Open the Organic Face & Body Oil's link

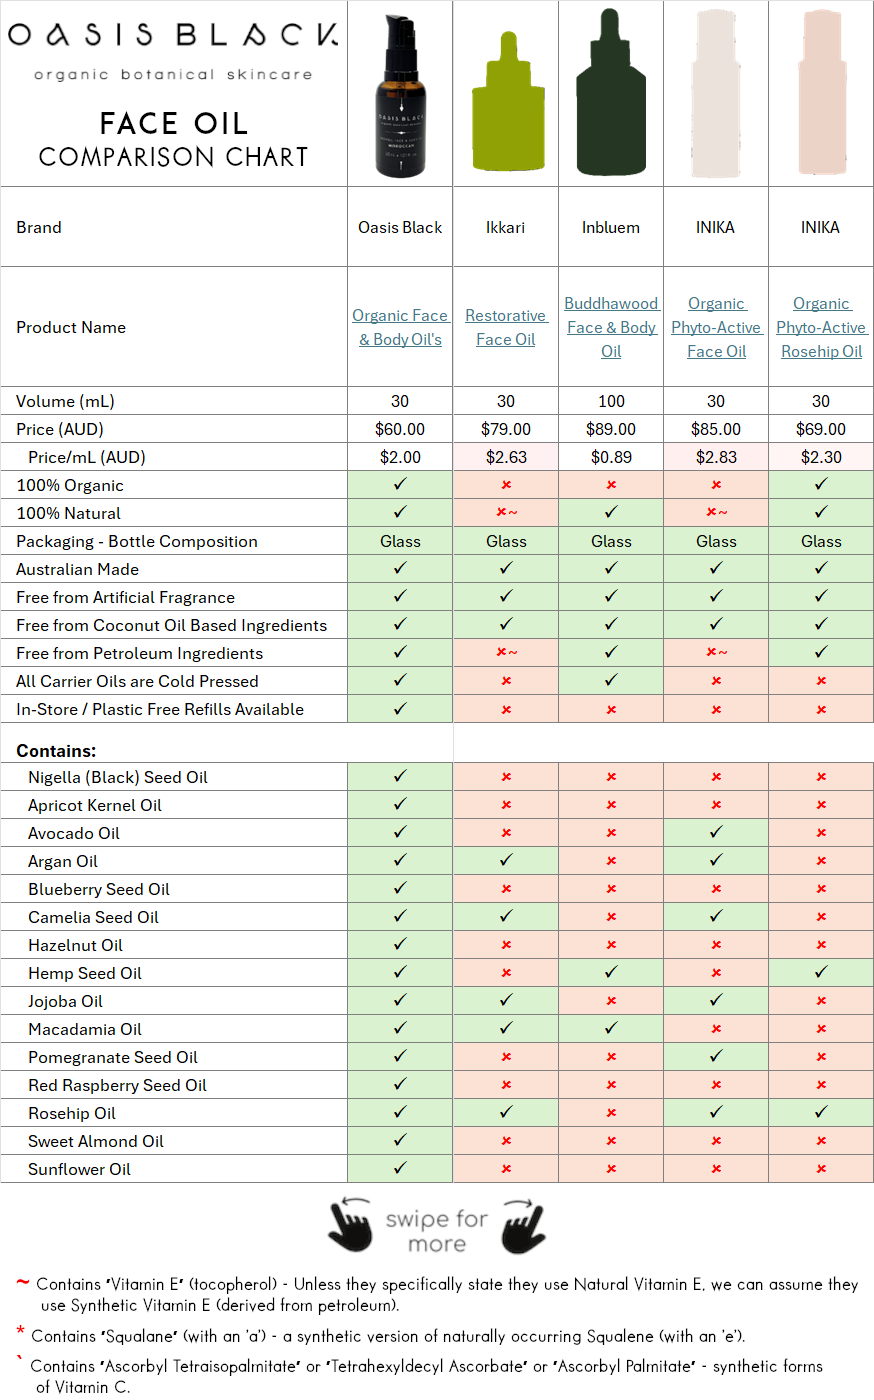click(400, 327)
